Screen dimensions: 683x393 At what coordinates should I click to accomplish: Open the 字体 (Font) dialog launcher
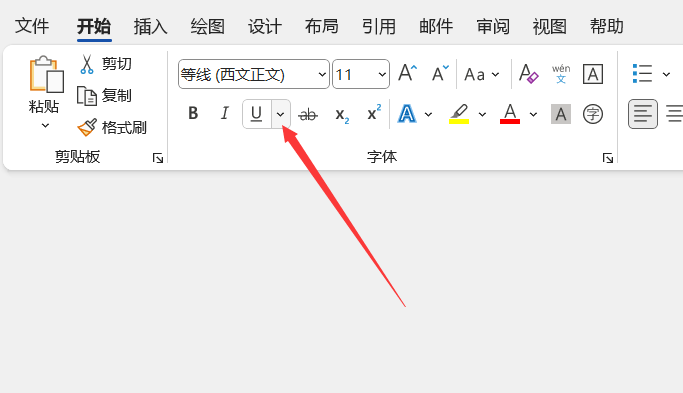pos(608,158)
